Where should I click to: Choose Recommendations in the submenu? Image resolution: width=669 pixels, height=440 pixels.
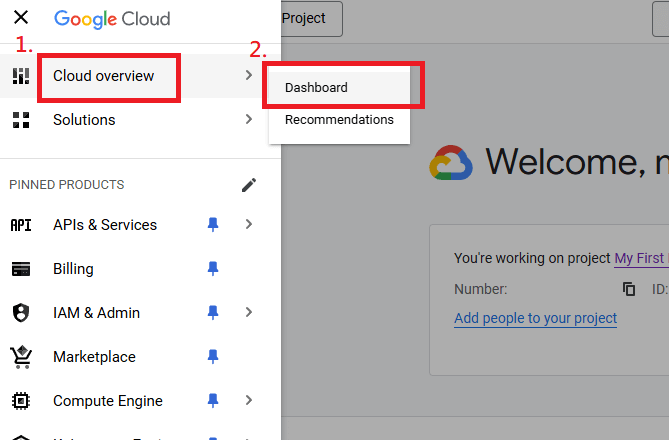tap(339, 119)
